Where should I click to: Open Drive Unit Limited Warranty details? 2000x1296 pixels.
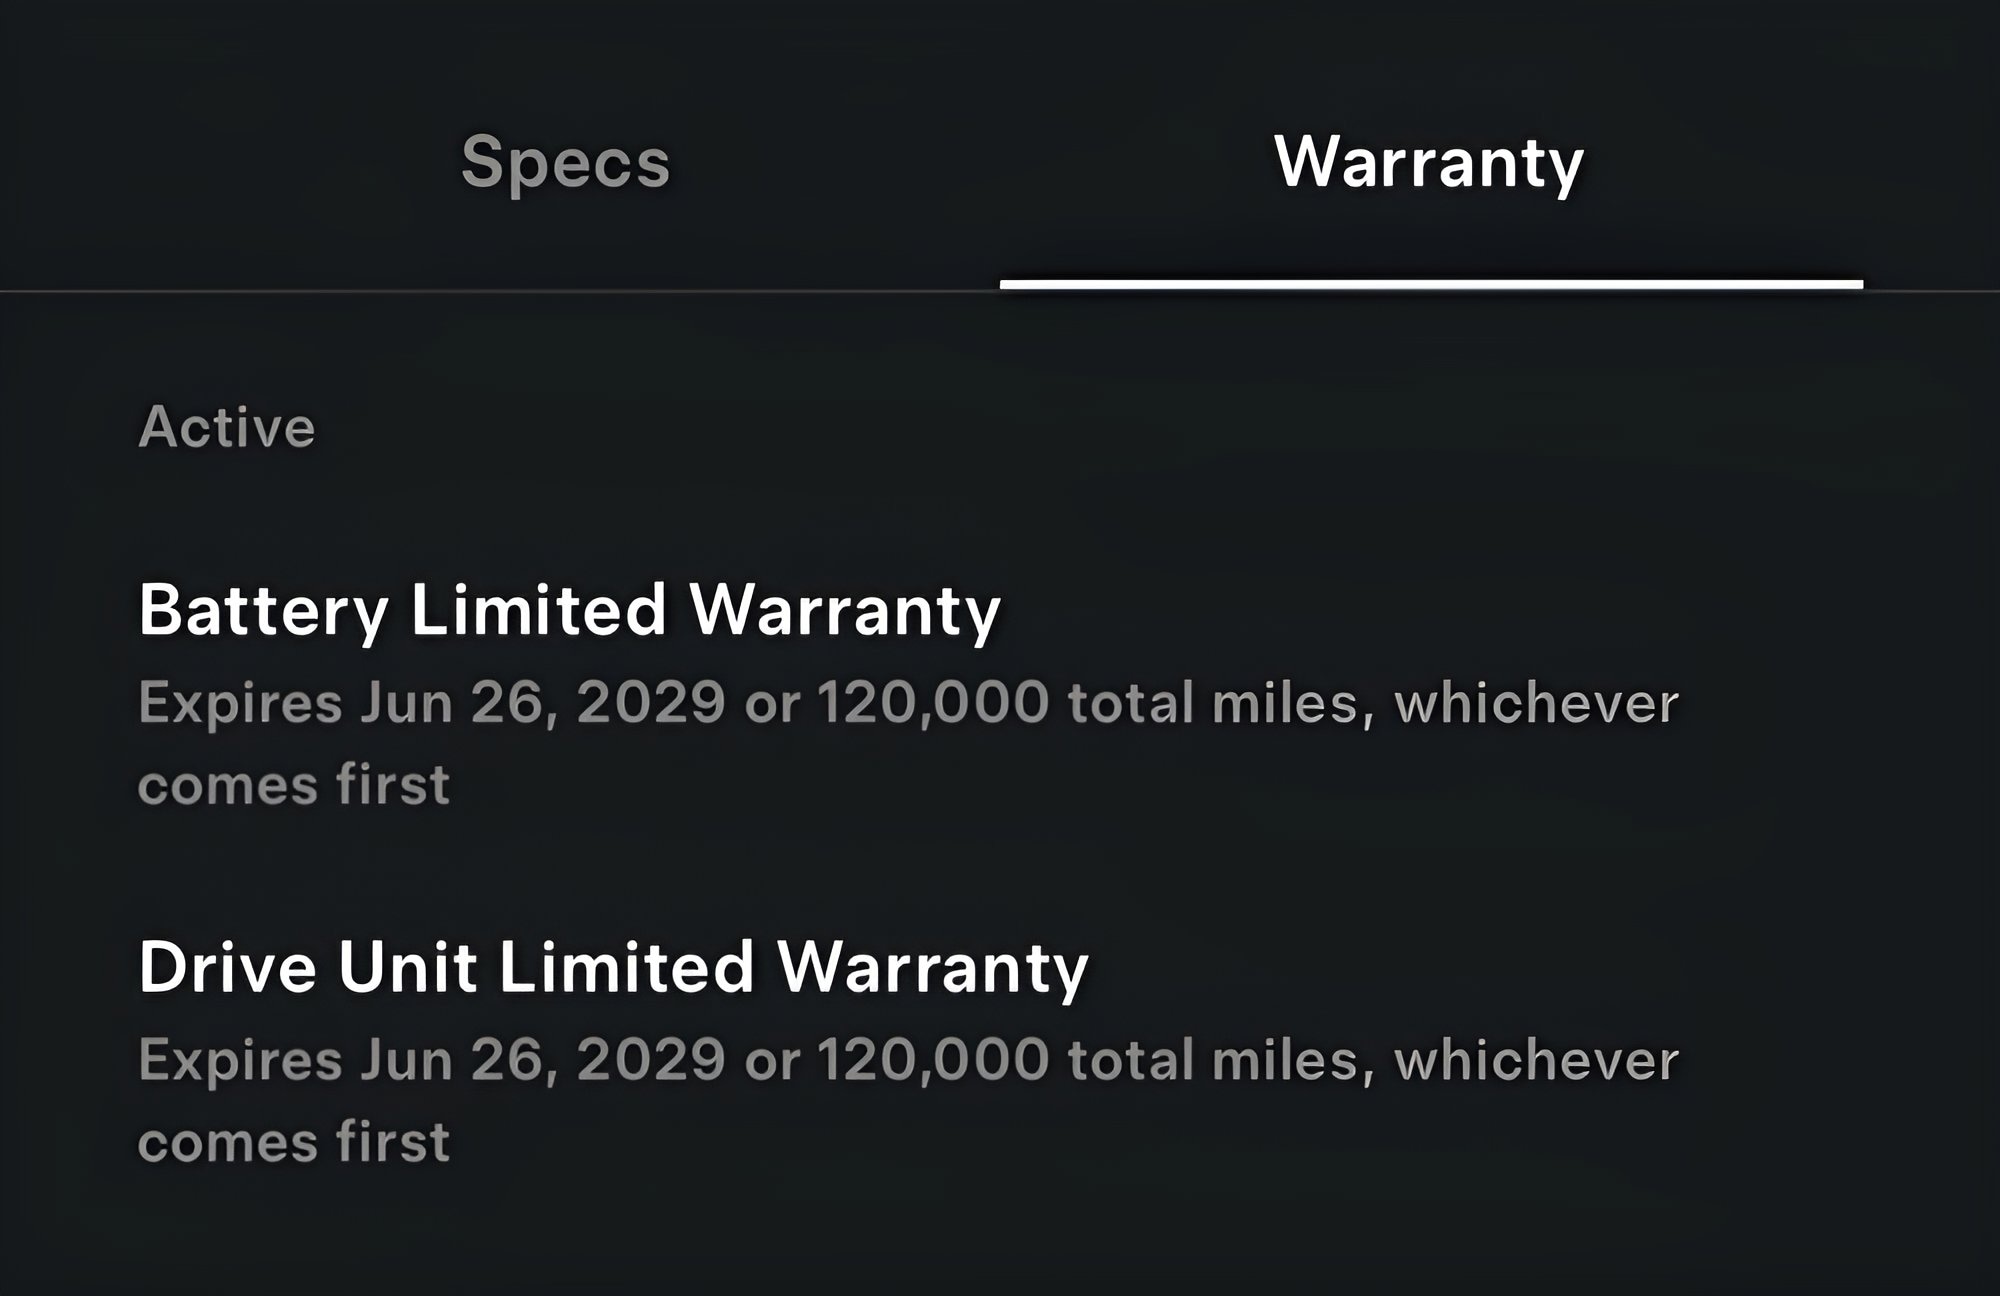pyautogui.click(x=613, y=967)
